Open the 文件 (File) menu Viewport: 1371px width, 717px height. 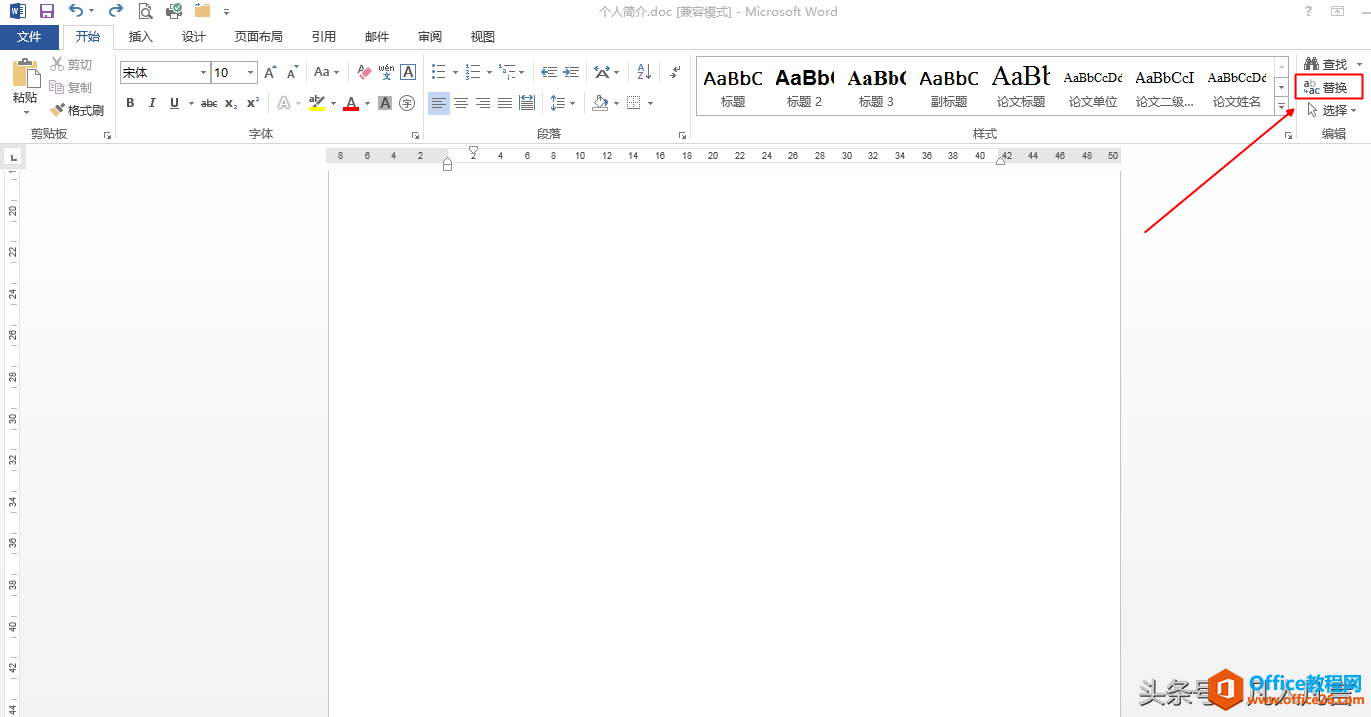(29, 37)
